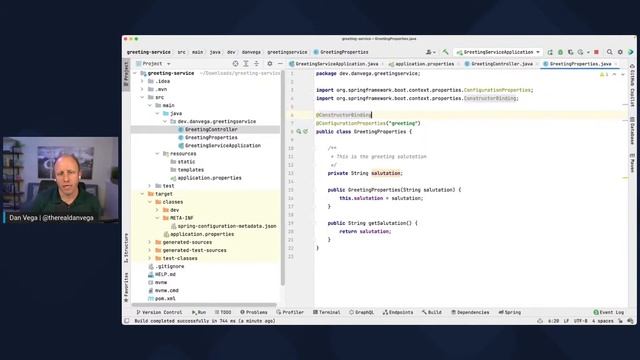Open the Event Log

[x=609, y=312]
